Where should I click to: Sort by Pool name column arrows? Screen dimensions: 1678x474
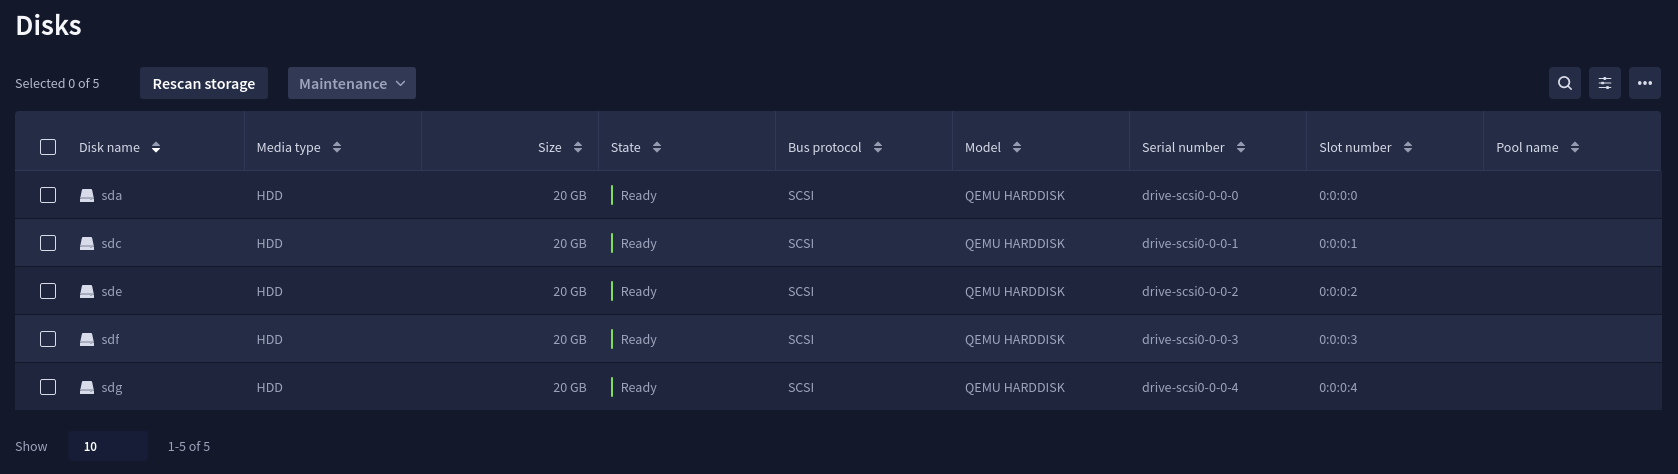1575,147
